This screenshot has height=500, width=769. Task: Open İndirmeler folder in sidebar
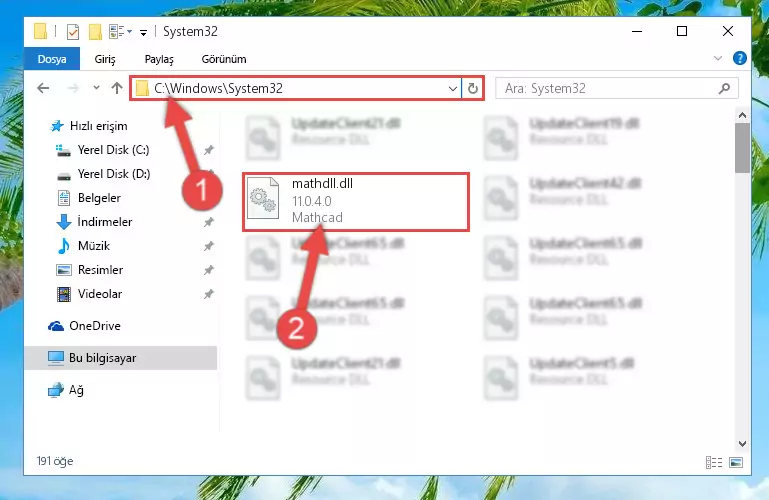pyautogui.click(x=104, y=222)
